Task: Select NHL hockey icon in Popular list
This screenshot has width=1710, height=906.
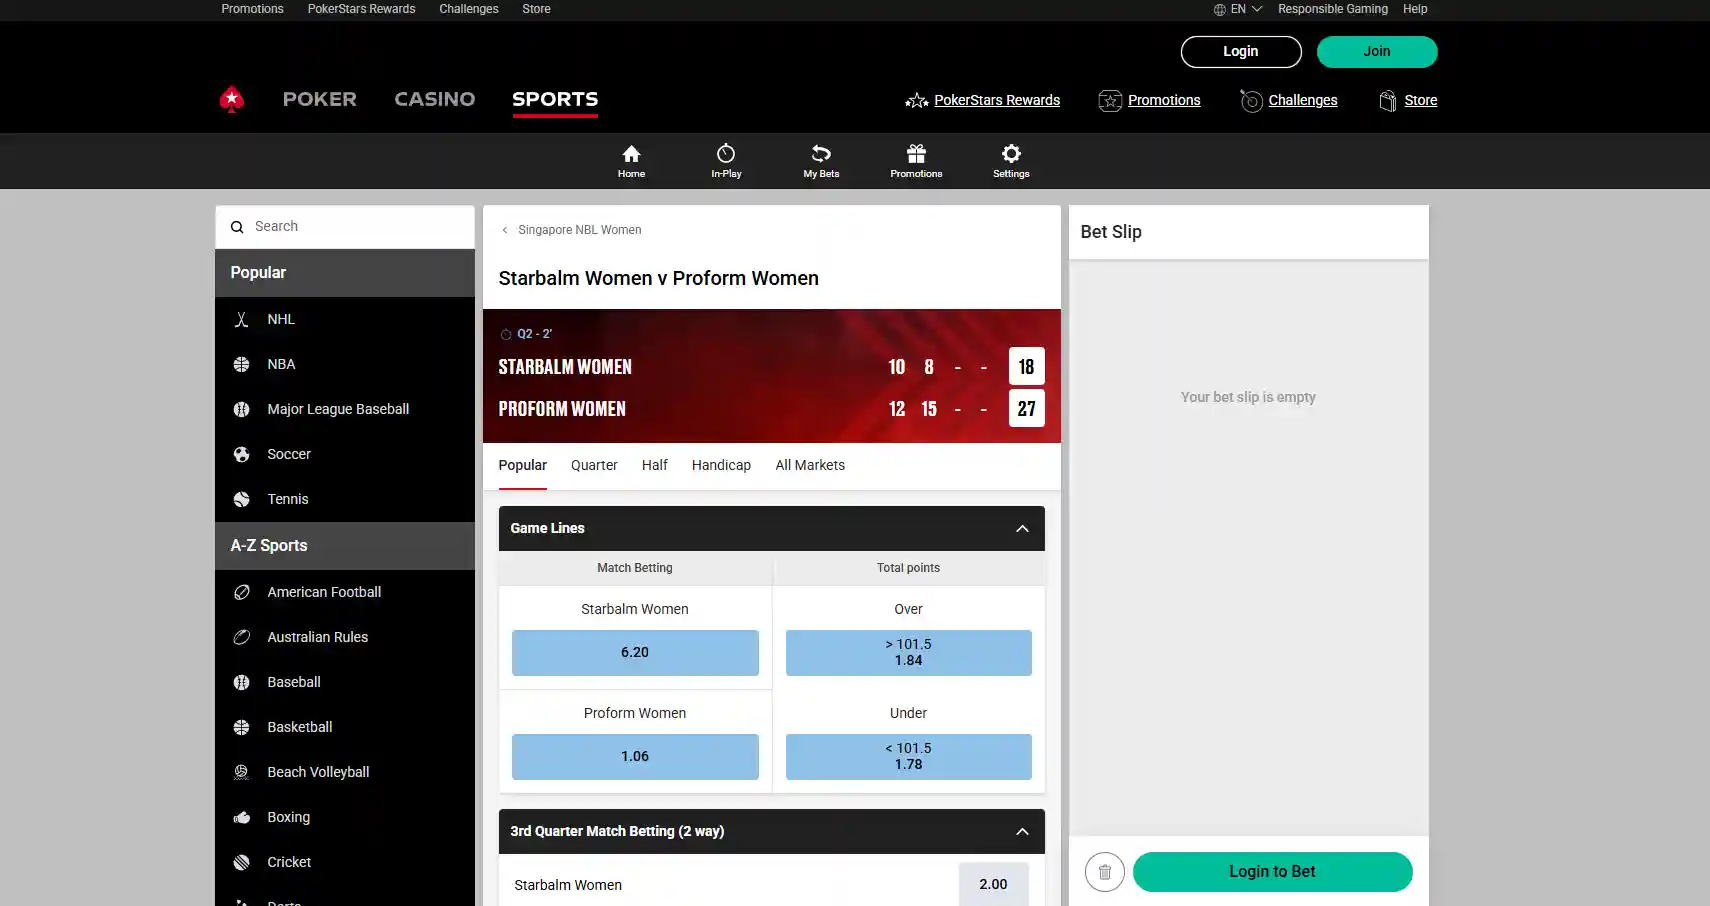Action: coord(241,319)
